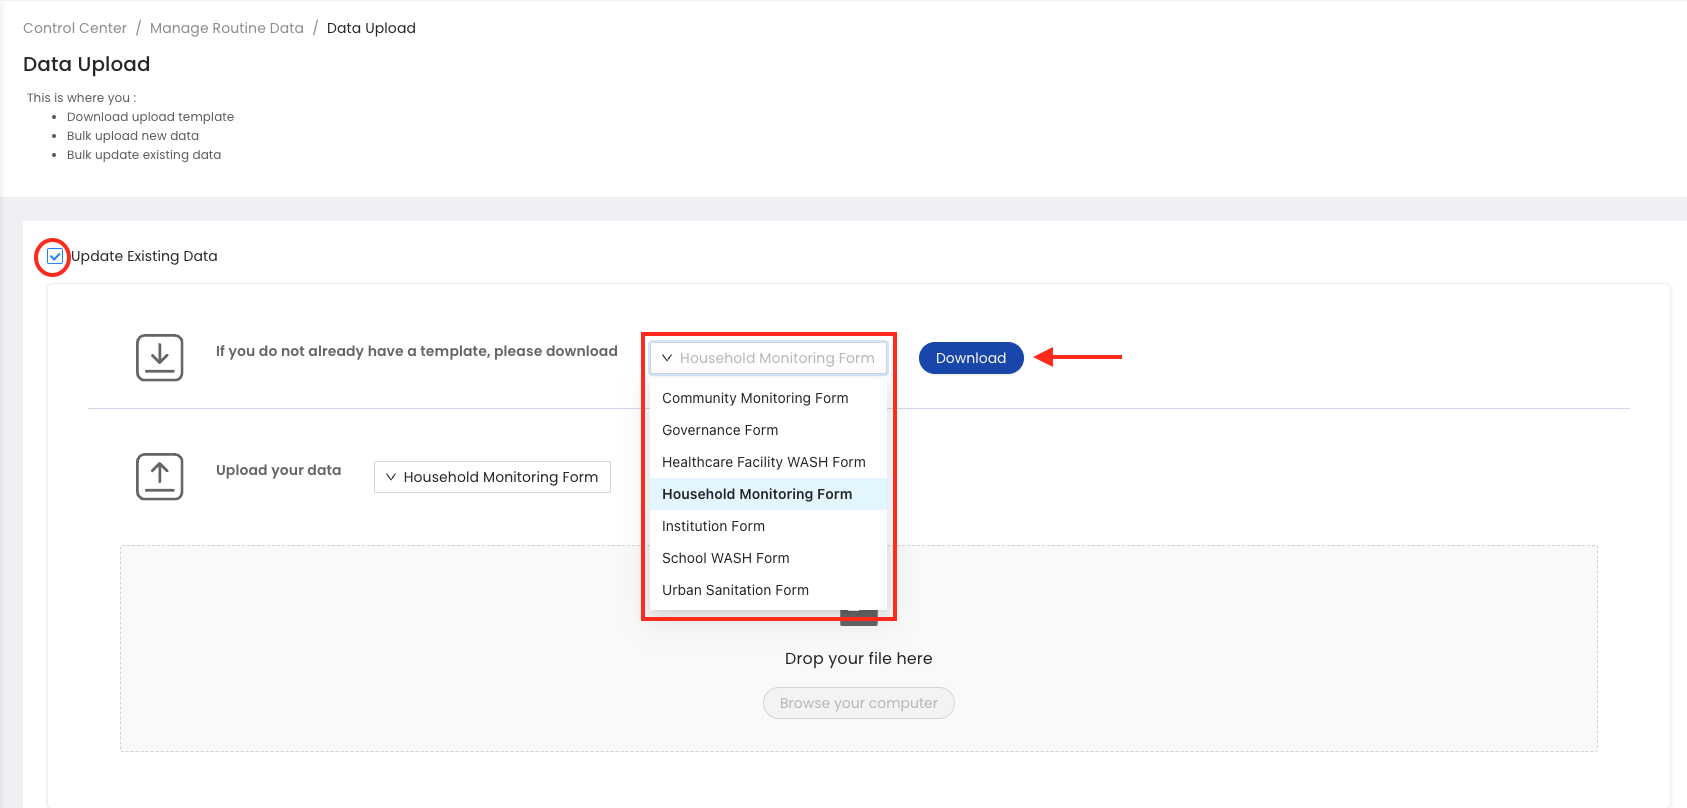Click the Update Existing Data label

pyautogui.click(x=144, y=256)
